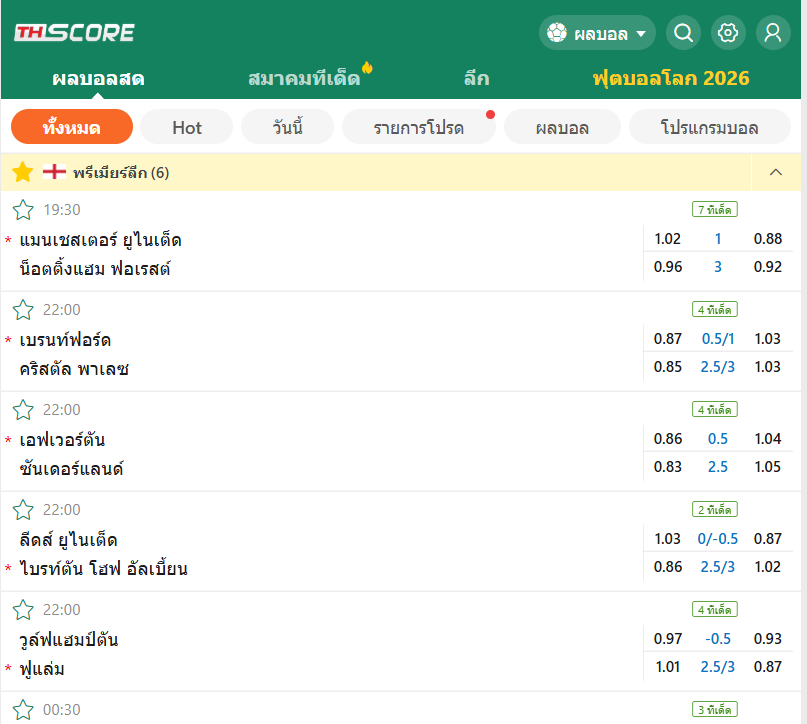Viewport: 807px width, 724px height.
Task: Select the รายการโปรด filter
Action: [418, 127]
